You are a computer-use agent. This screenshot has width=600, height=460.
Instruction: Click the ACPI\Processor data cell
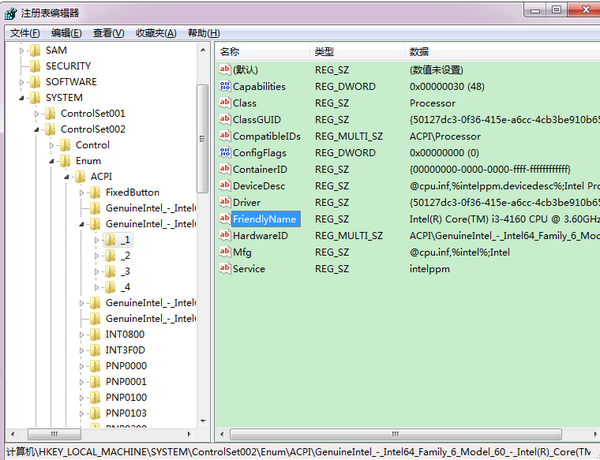445,136
